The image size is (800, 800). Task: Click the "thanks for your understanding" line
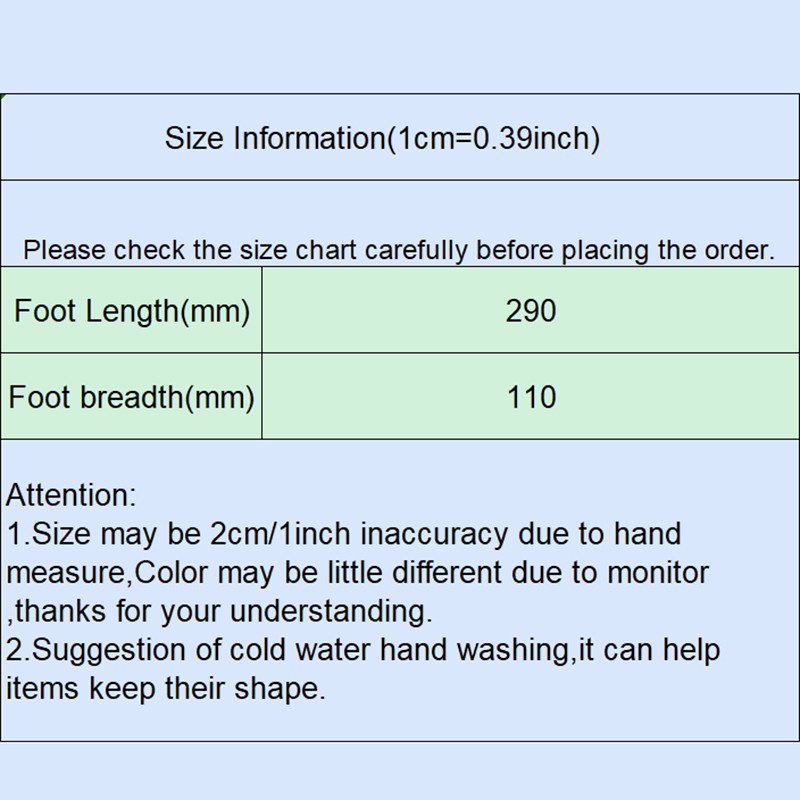click(x=224, y=611)
